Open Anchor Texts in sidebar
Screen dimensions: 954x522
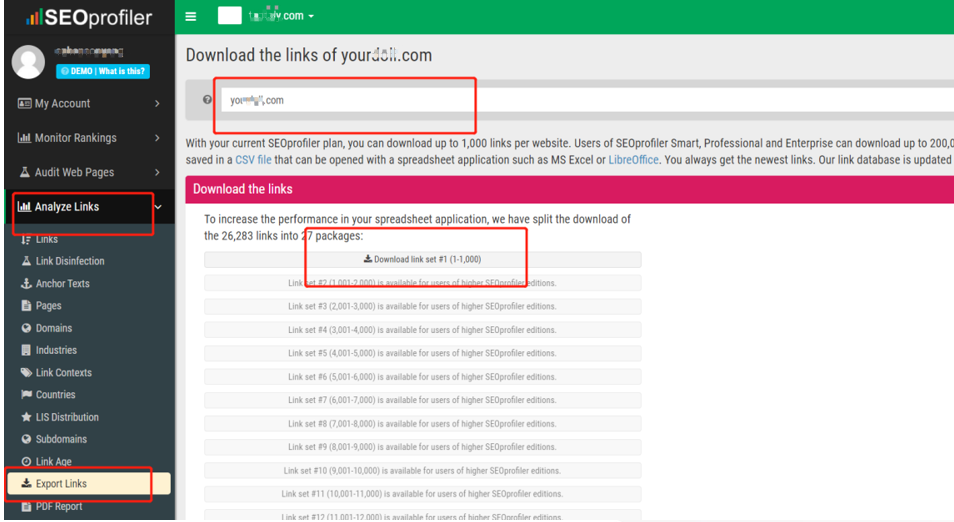tap(62, 284)
